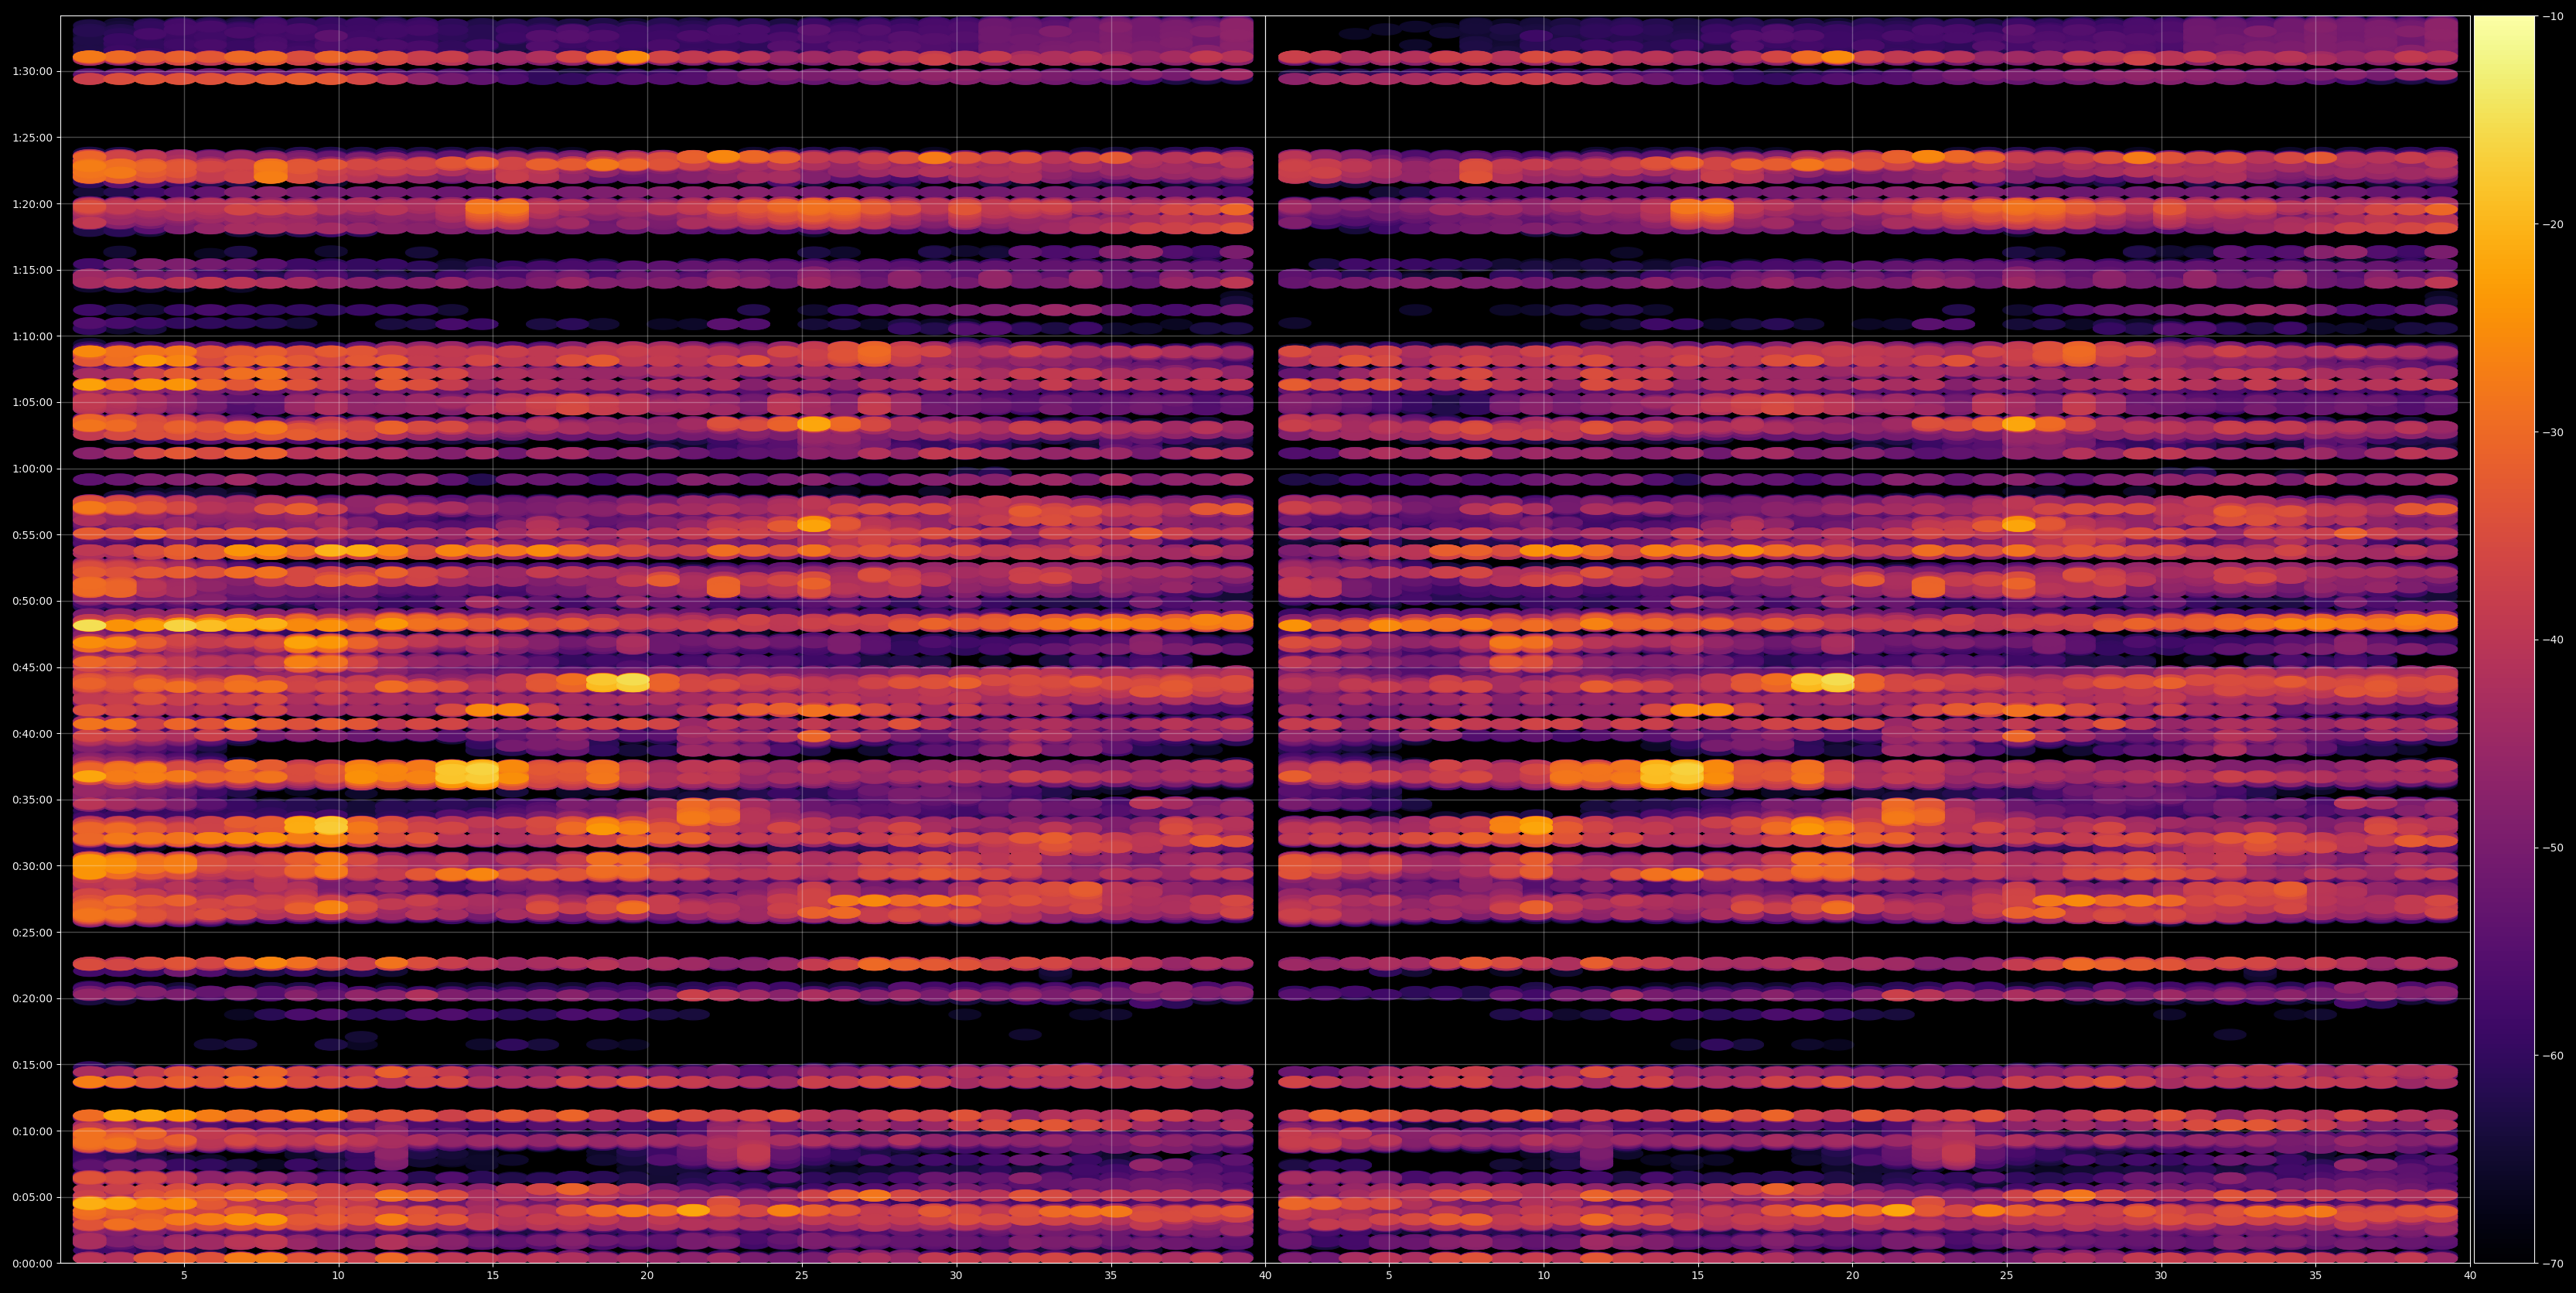The image size is (2576, 1293).
Task: Click the 1:10:00 time axis label
Action: click(x=32, y=336)
